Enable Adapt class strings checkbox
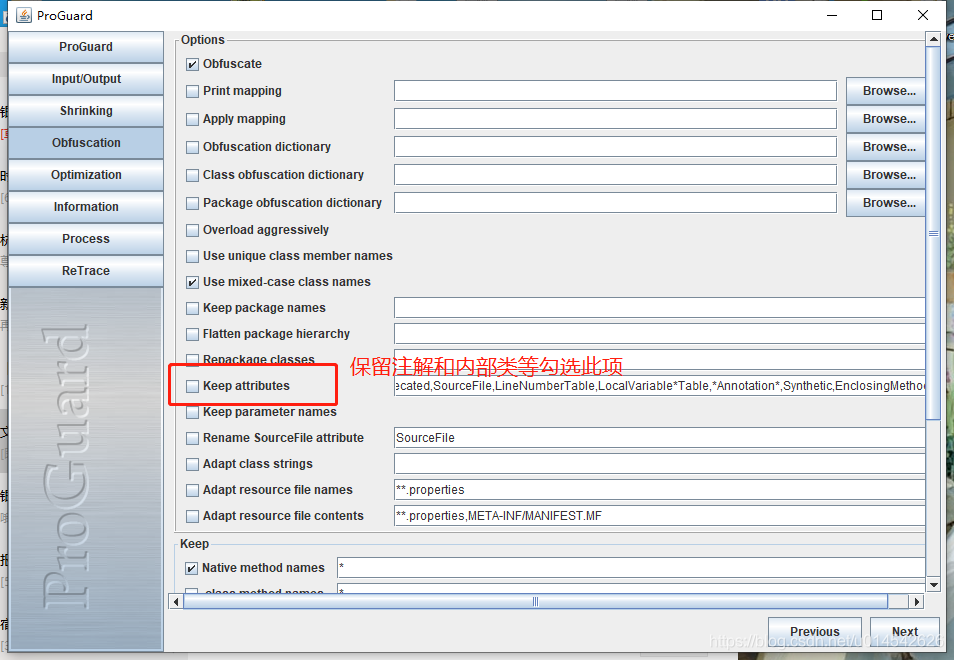954x660 pixels. (x=192, y=464)
